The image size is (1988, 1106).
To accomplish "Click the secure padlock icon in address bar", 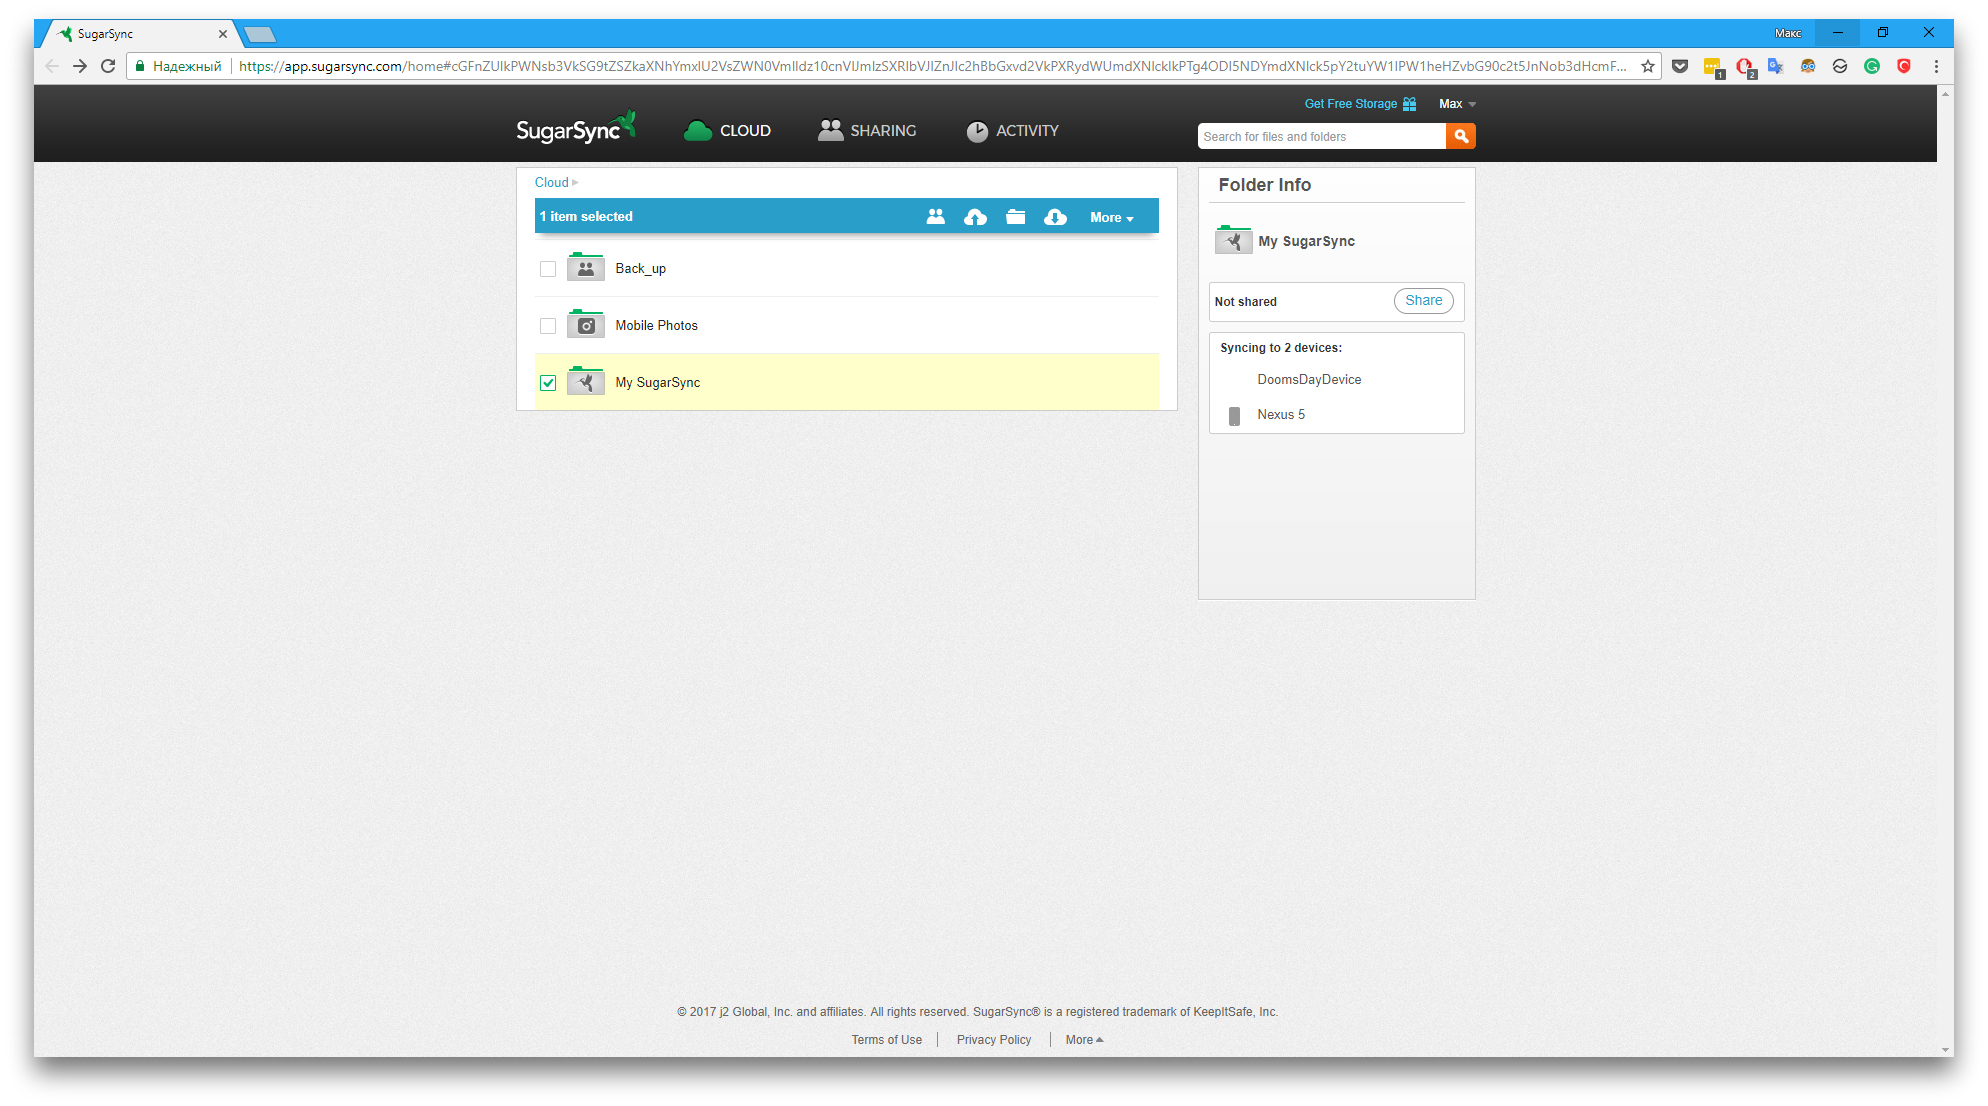I will [140, 66].
